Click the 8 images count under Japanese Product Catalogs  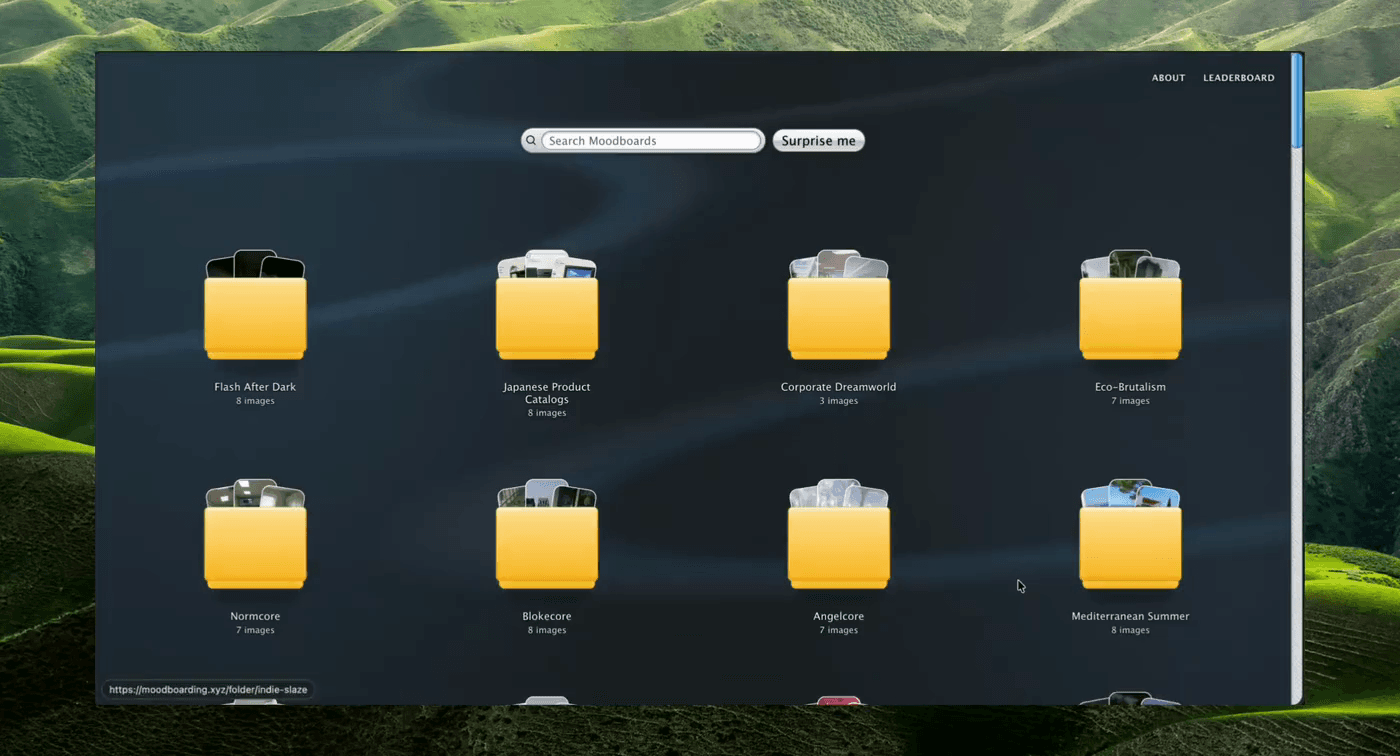point(547,413)
